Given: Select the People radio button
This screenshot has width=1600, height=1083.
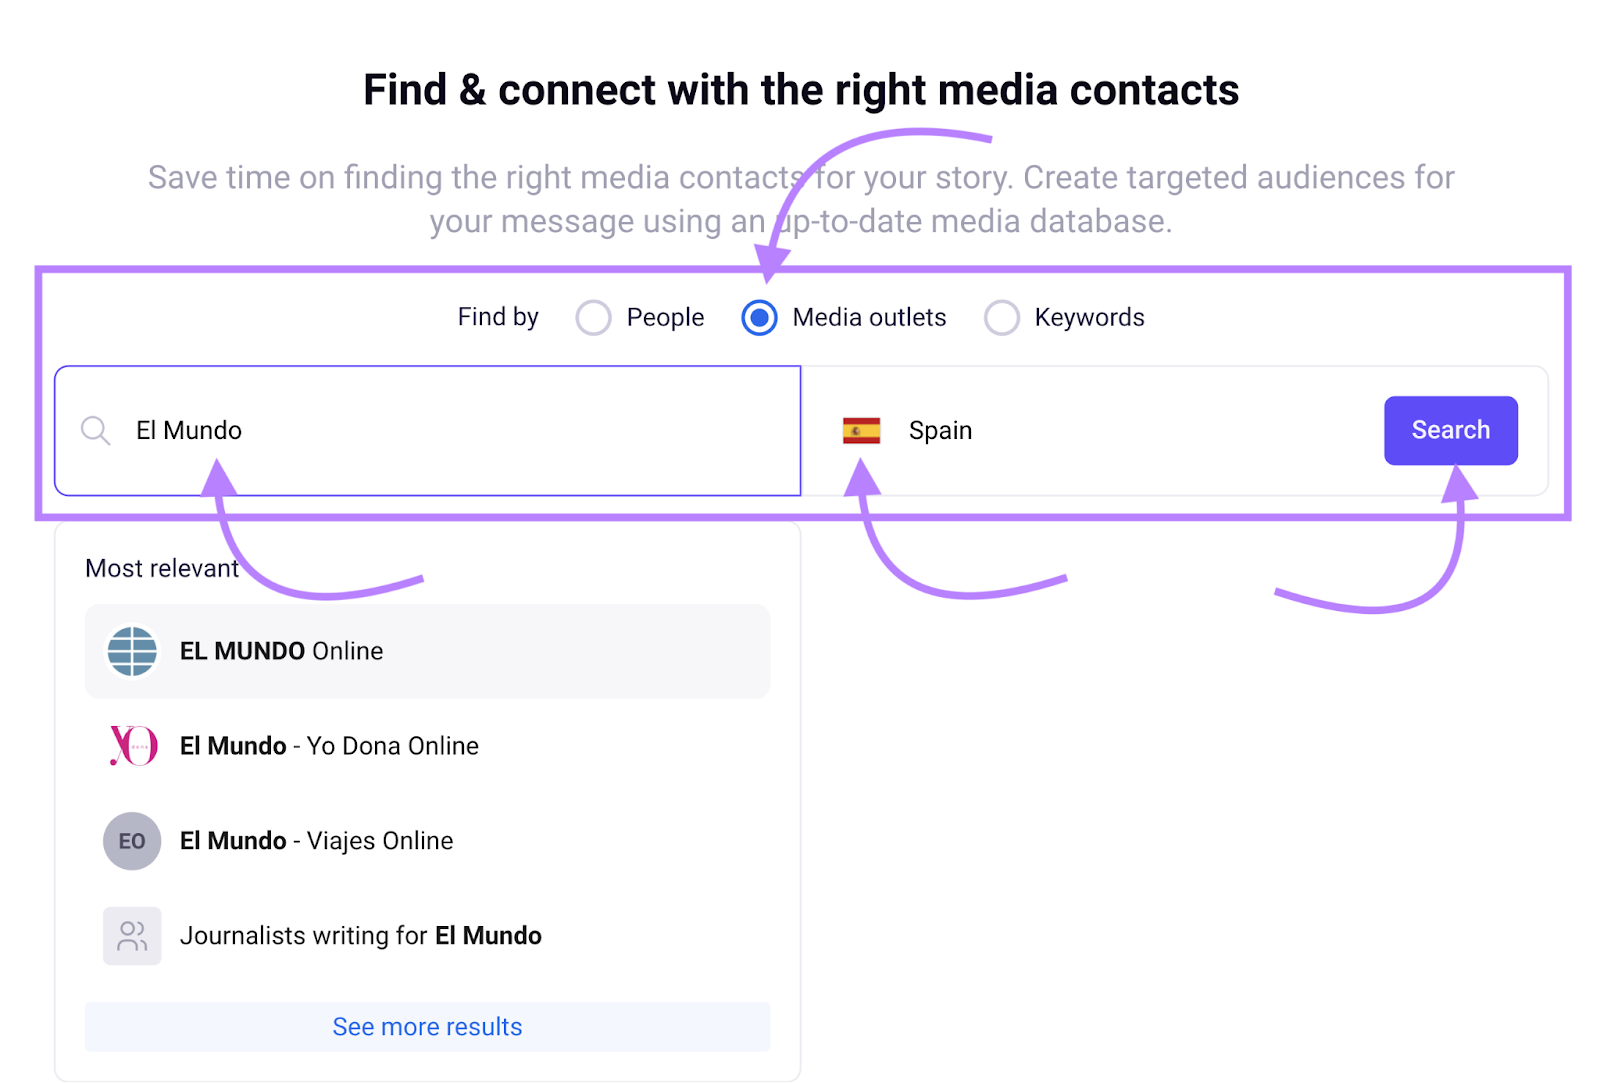Looking at the screenshot, I should point(593,318).
